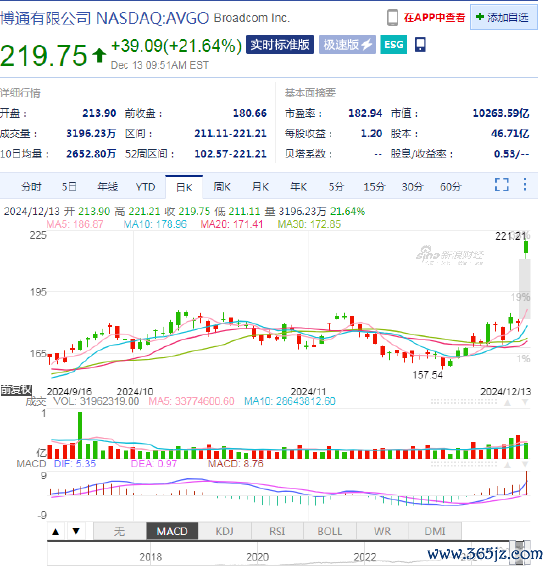Screen dimensions: 550x569
Task: Click the DIF: 5.35 indicator label
Action: (75, 464)
